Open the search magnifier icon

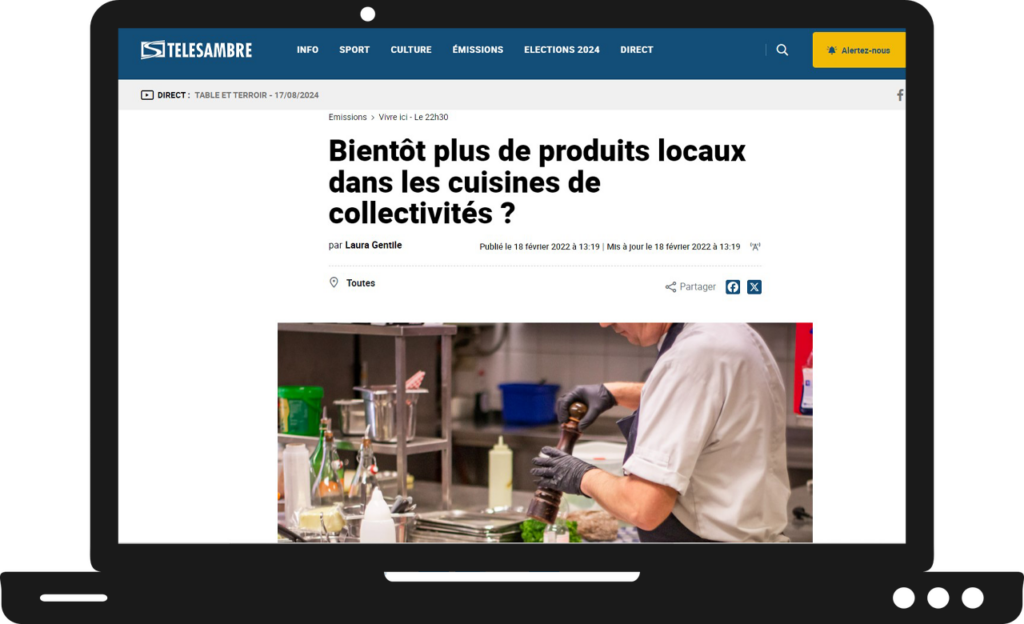point(782,50)
